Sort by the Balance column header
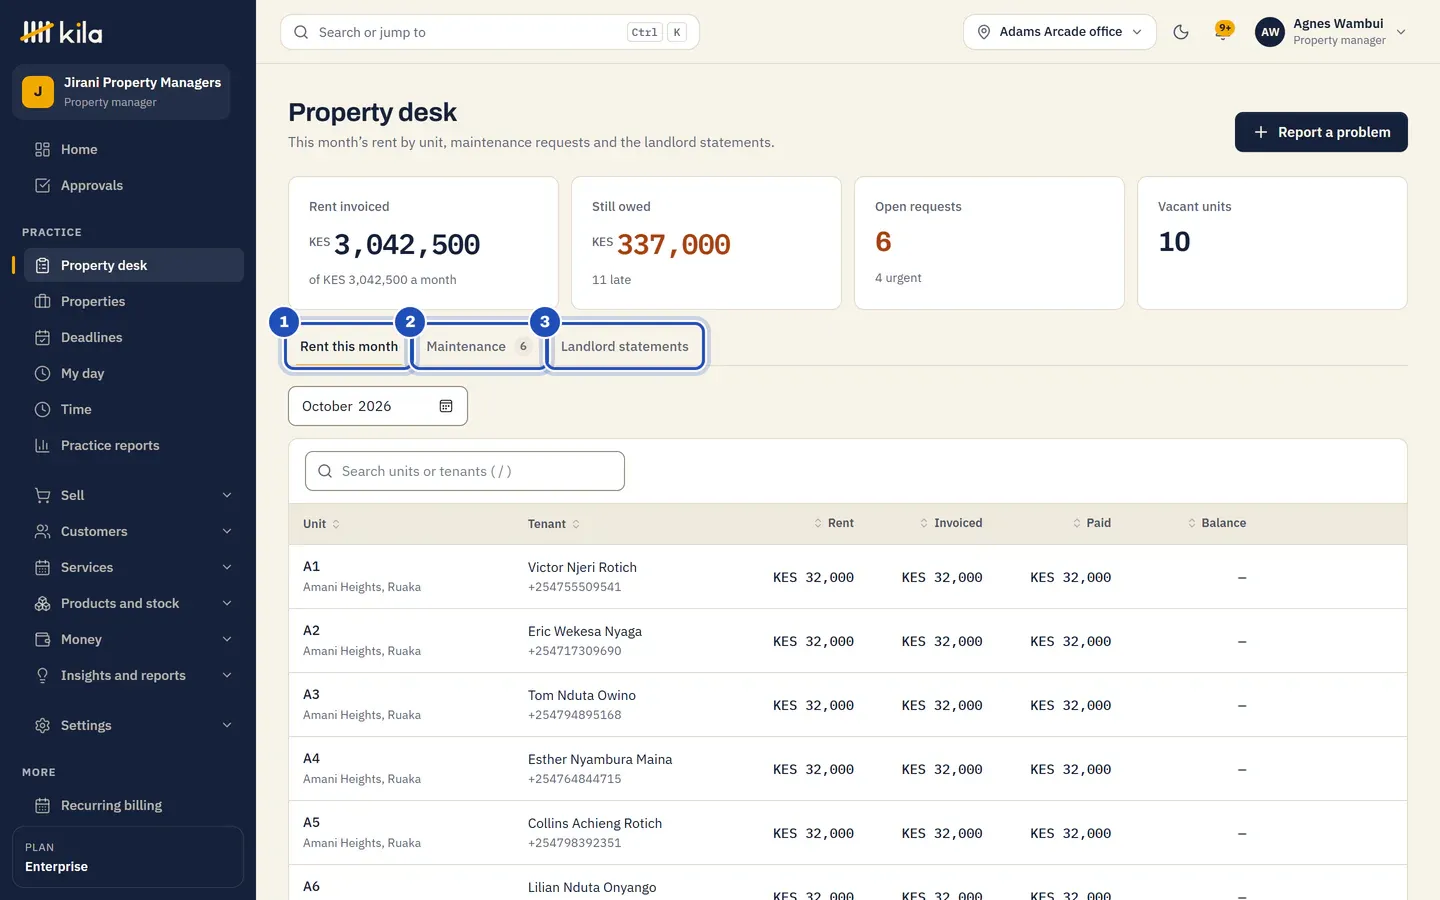The height and width of the screenshot is (900, 1440). coord(1217,523)
